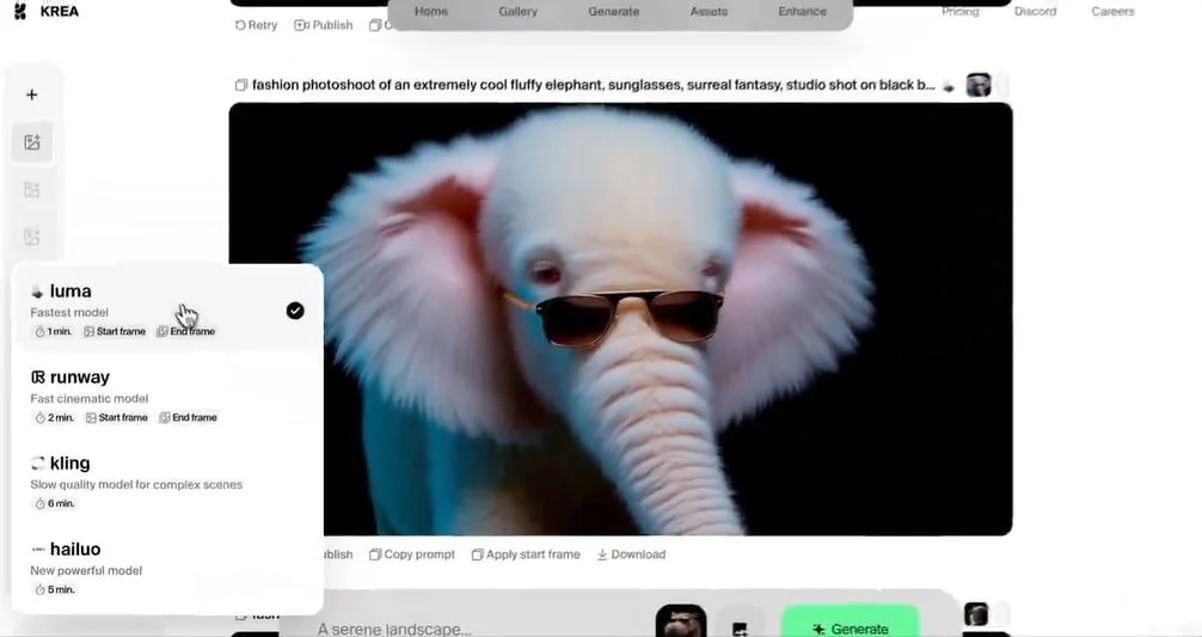The image size is (1202, 637).
Task: Click the copy icon beside fashion photoshoot prompt
Action: point(240,85)
